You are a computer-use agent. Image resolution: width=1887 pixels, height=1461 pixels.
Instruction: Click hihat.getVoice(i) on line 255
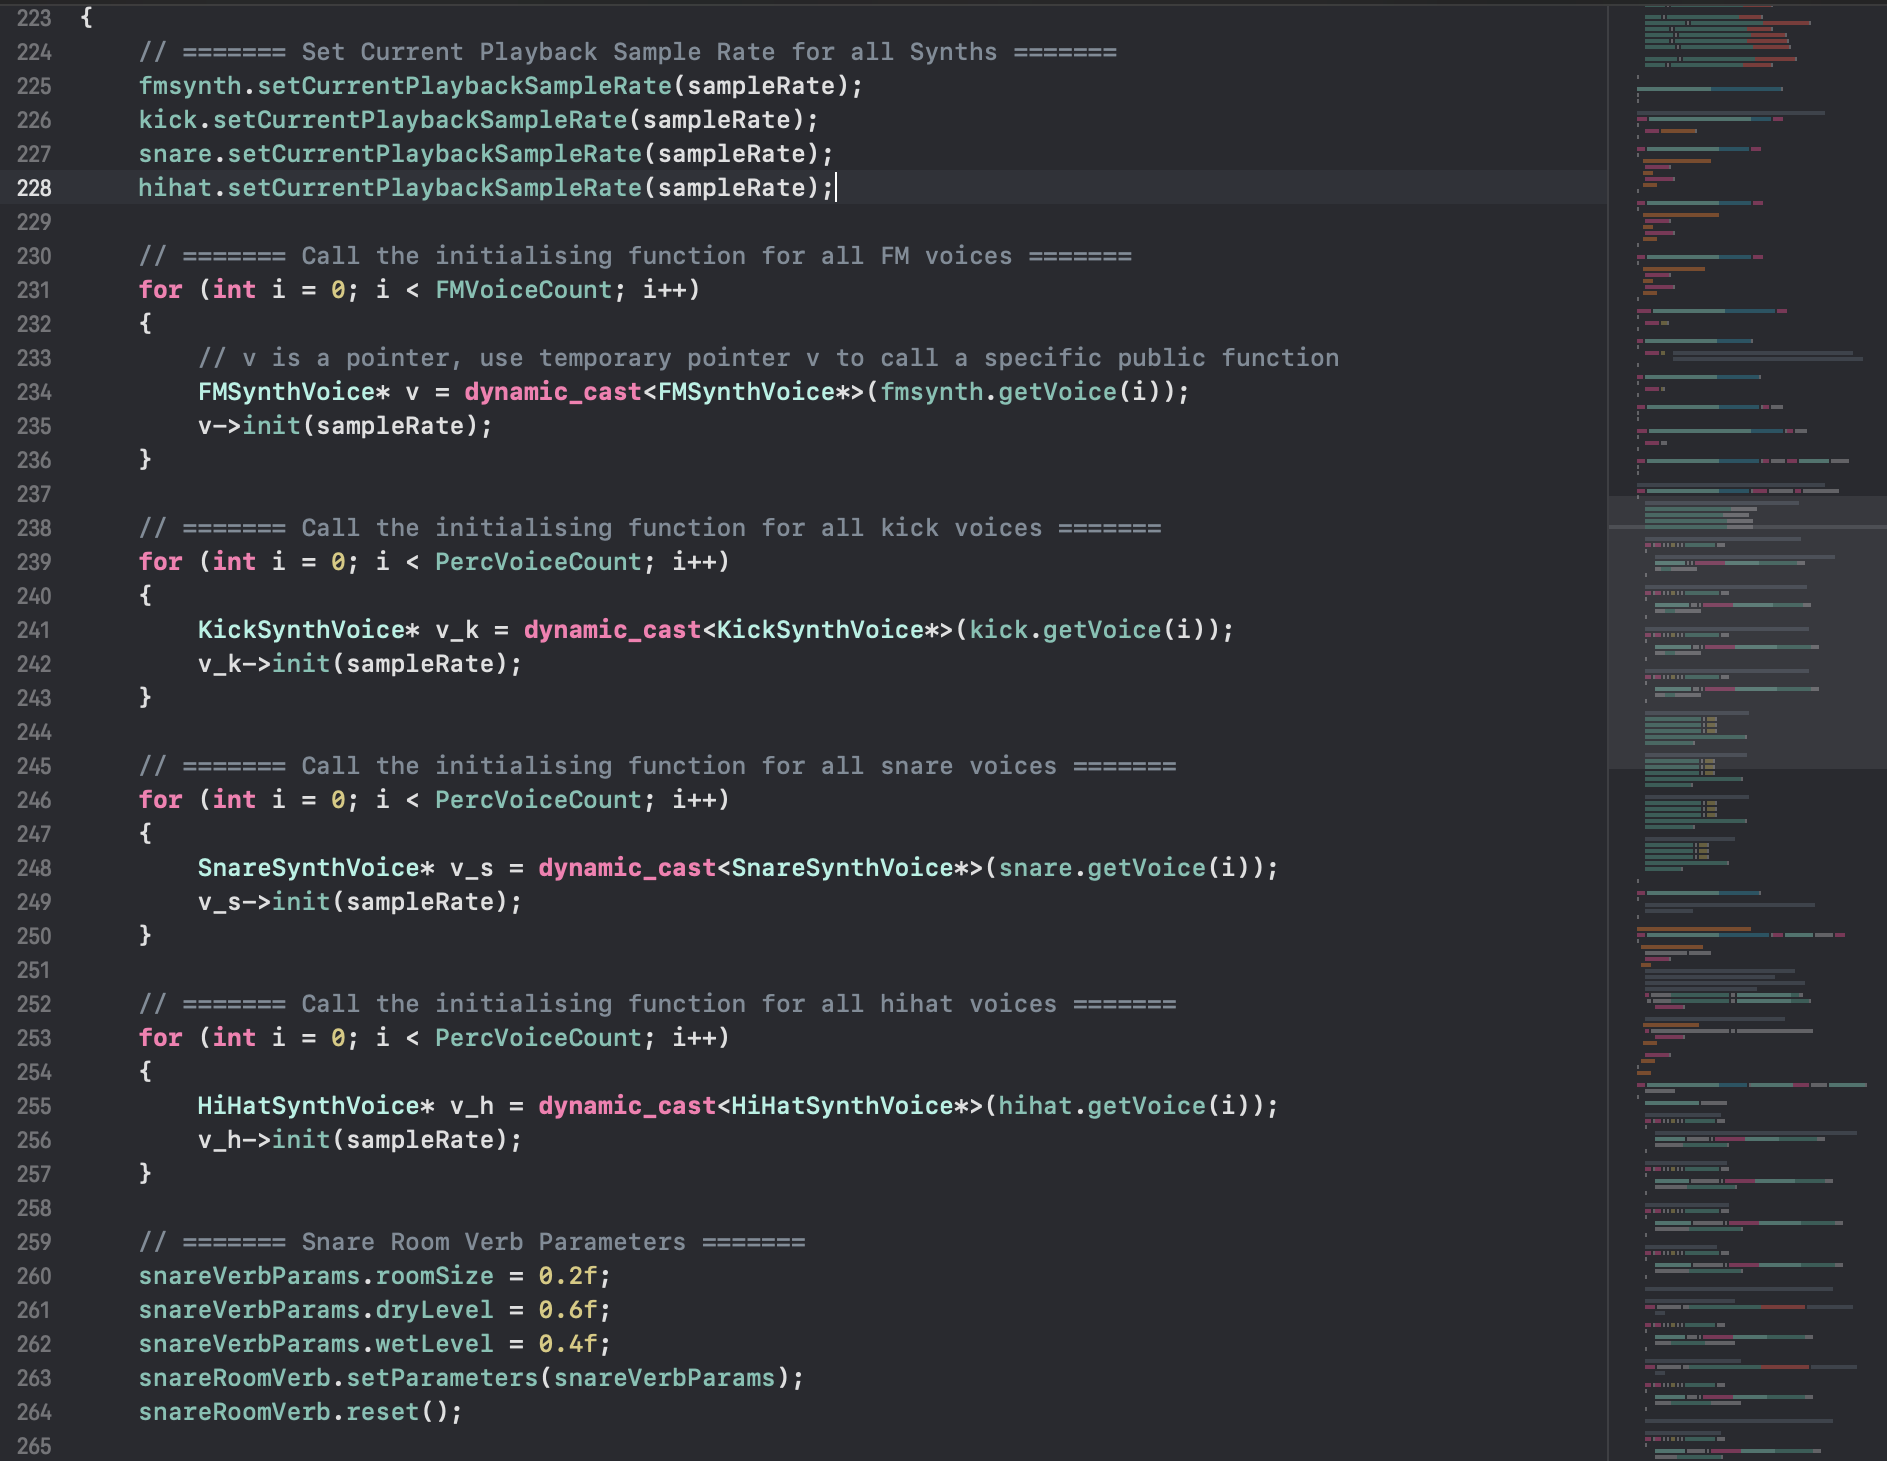point(1124,1106)
